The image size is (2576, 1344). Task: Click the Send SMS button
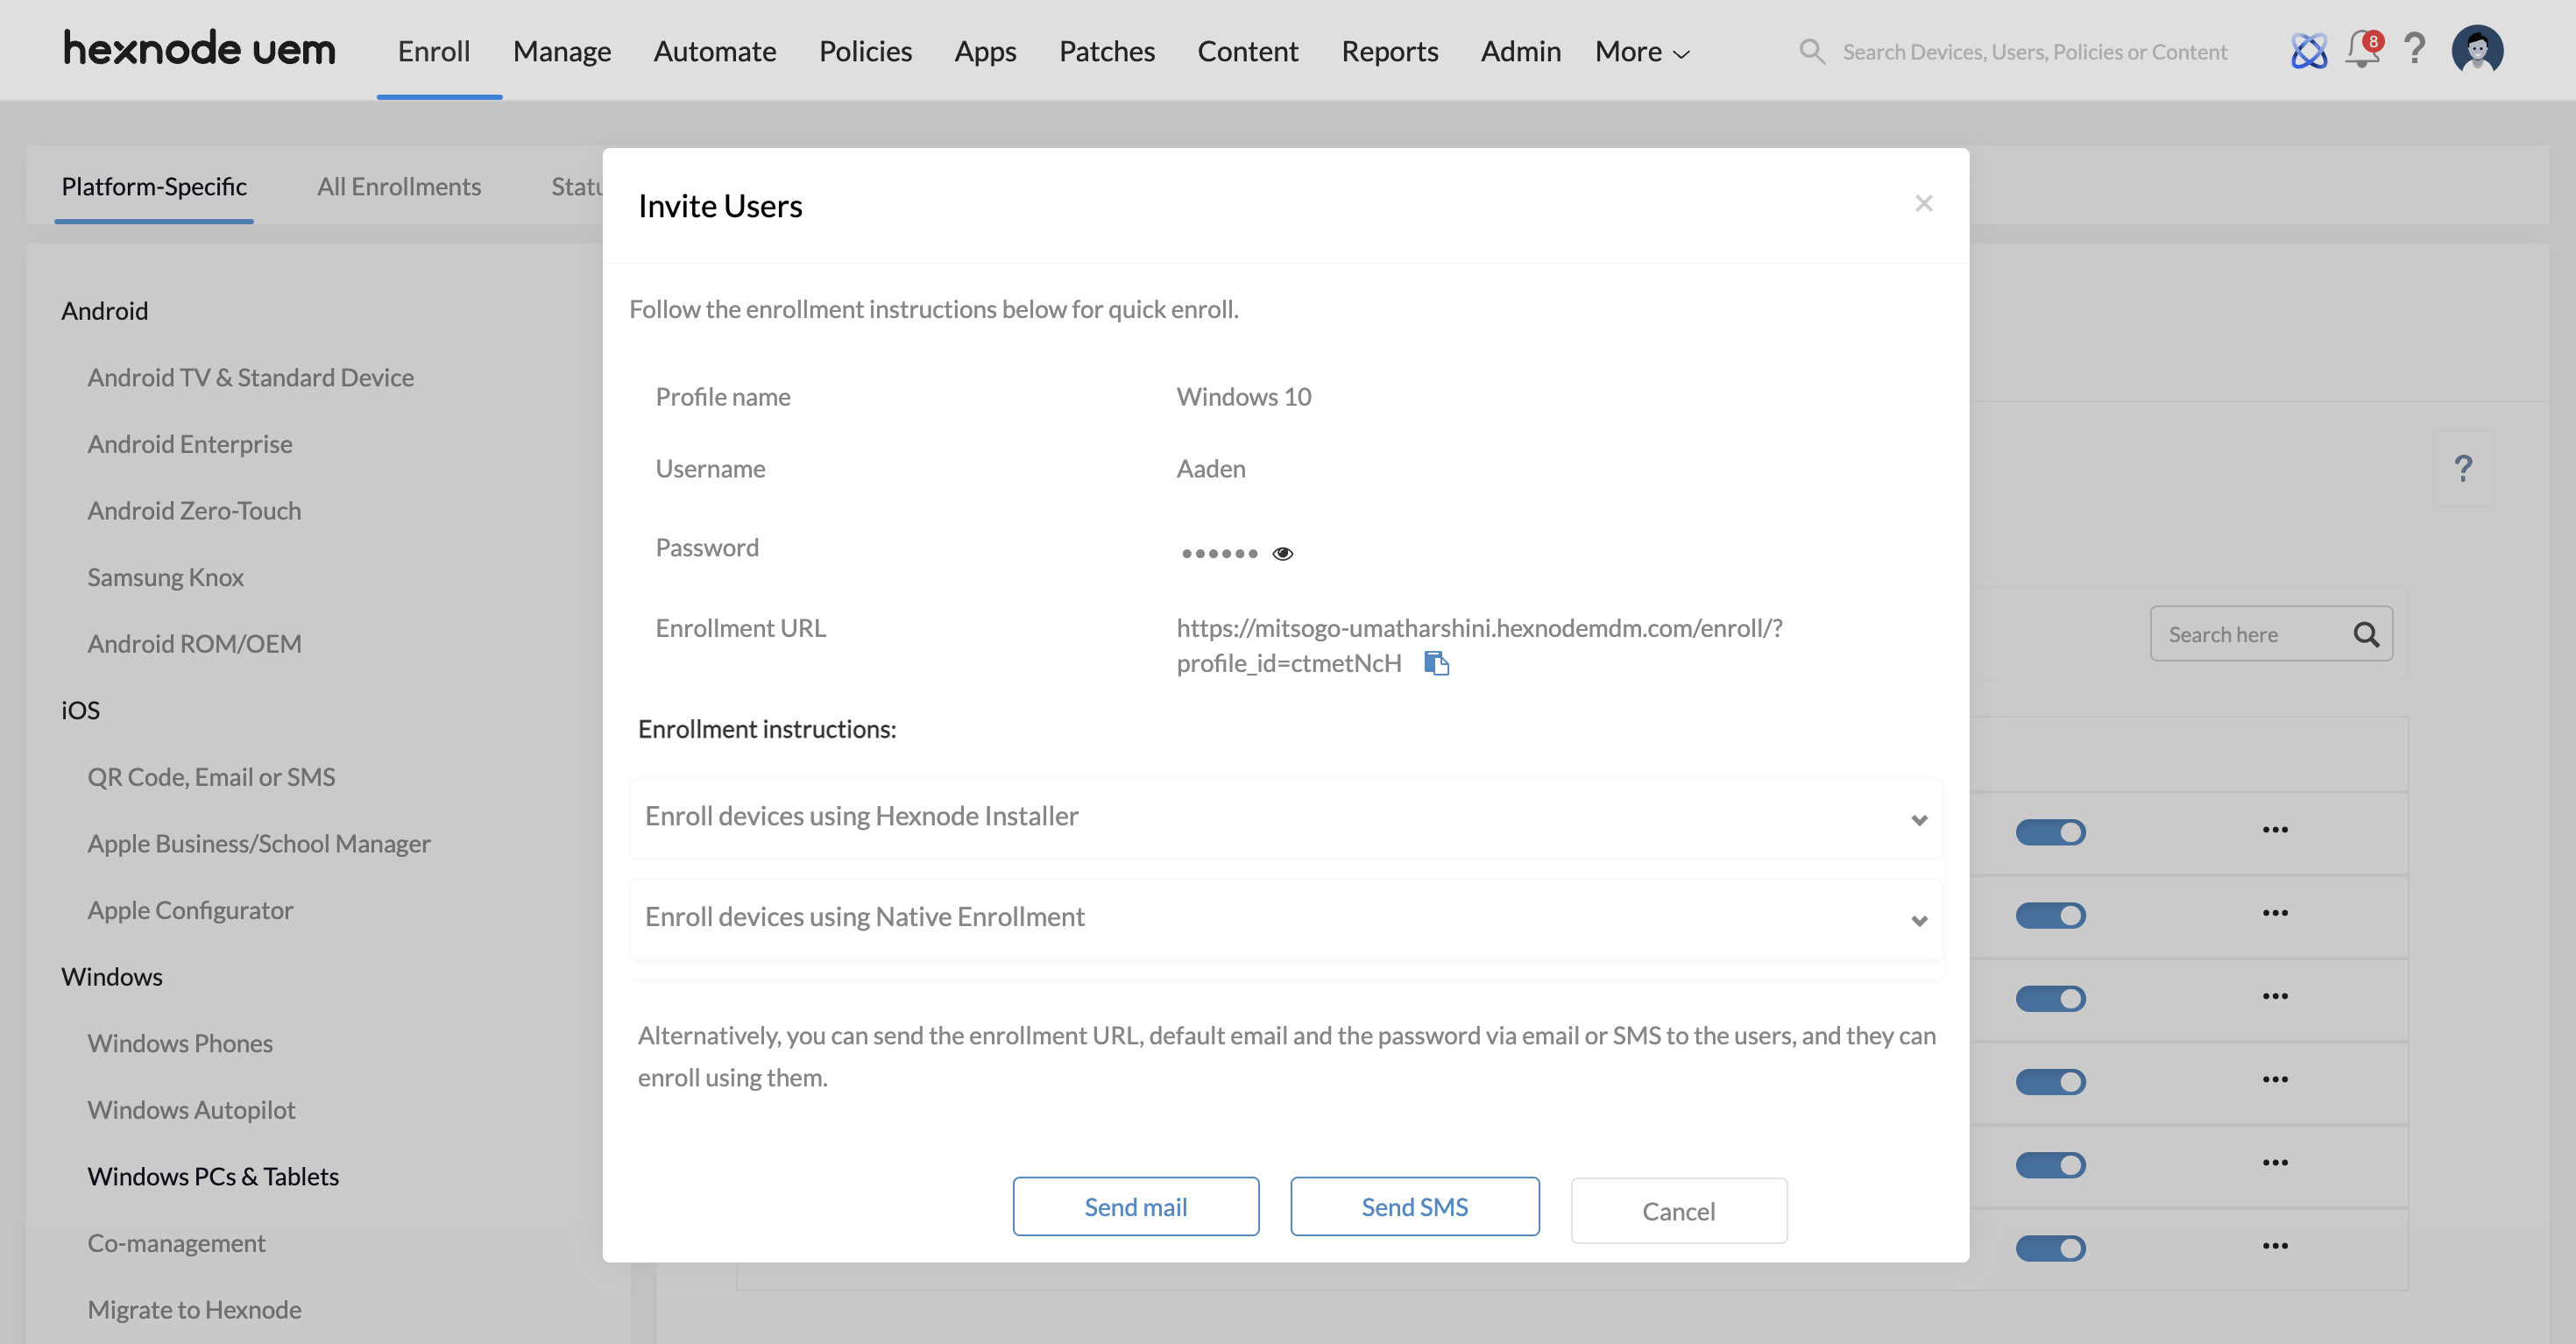click(x=1414, y=1207)
